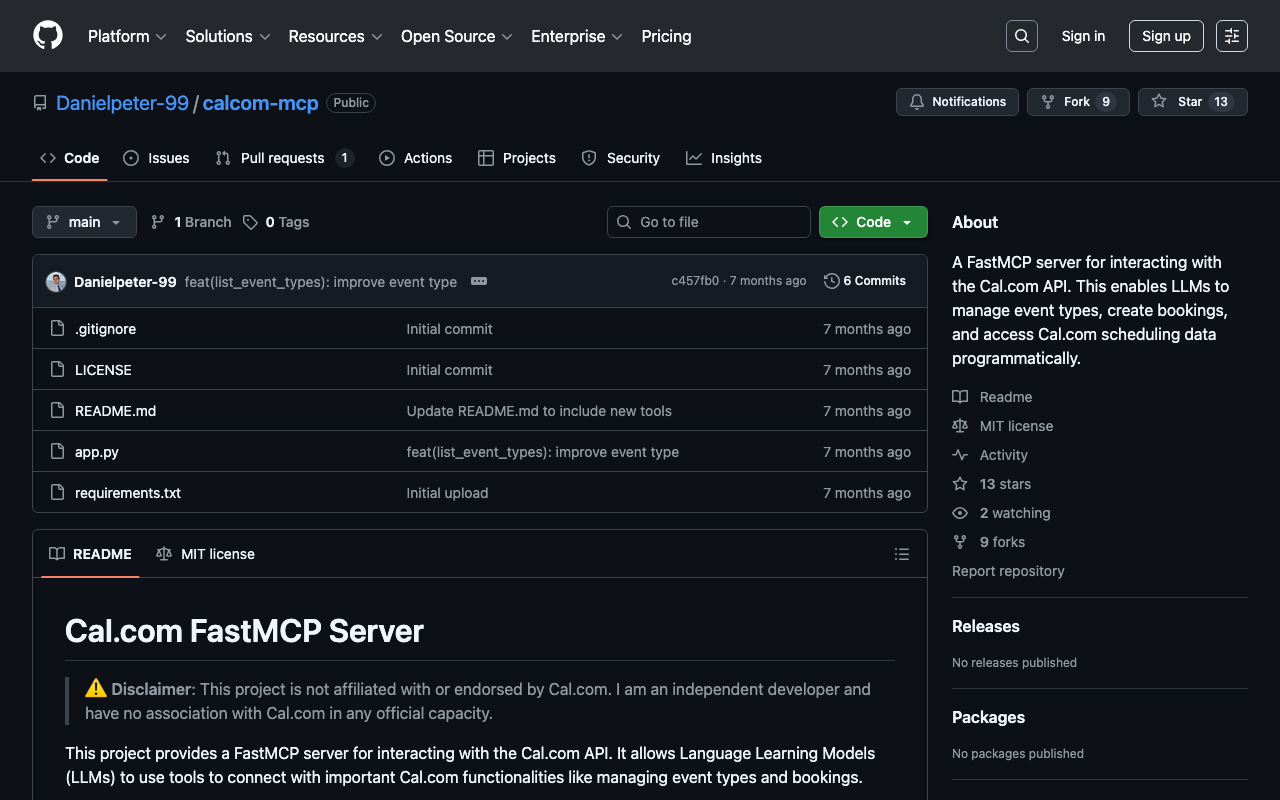Screen dimensions: 1280x800
Task: Click the Sign up button
Action: [x=1165, y=36]
